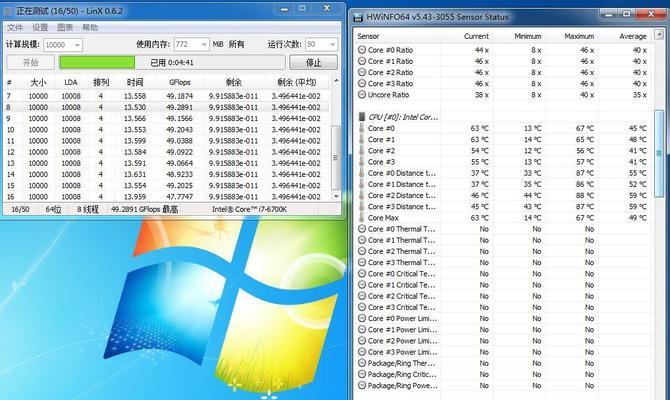Click the 时间 column header in LinX
This screenshot has height=400, width=670.
(x=134, y=82)
